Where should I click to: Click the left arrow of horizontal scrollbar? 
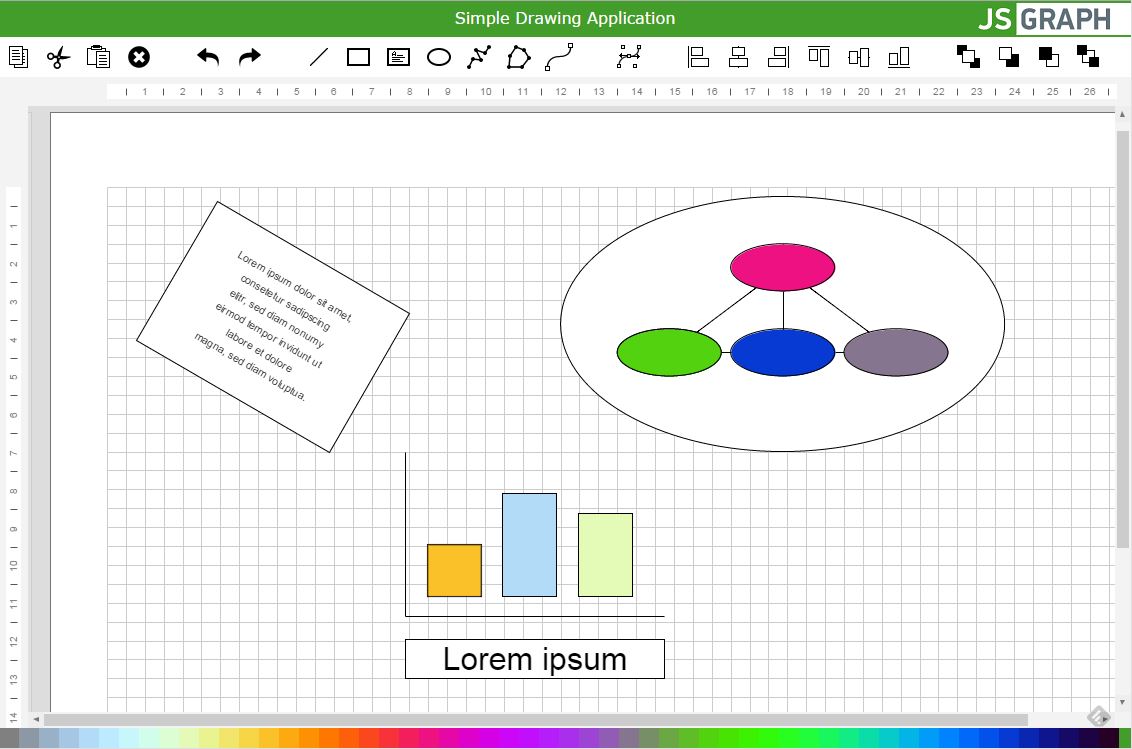[37, 719]
